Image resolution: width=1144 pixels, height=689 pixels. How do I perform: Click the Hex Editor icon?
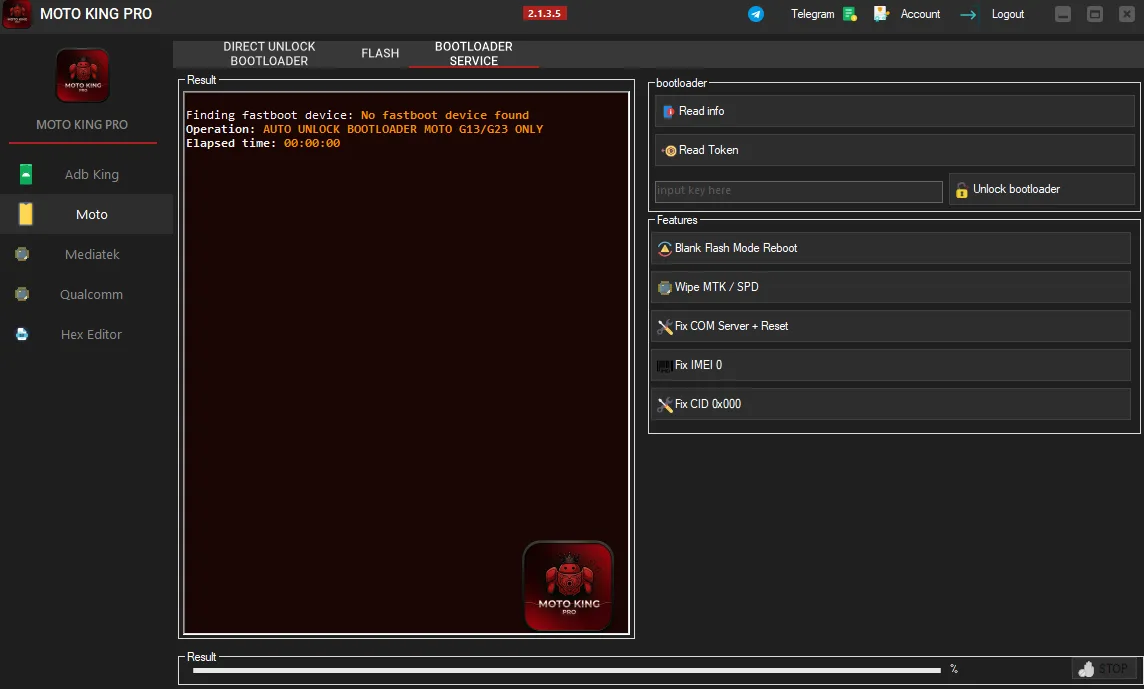pos(22,334)
